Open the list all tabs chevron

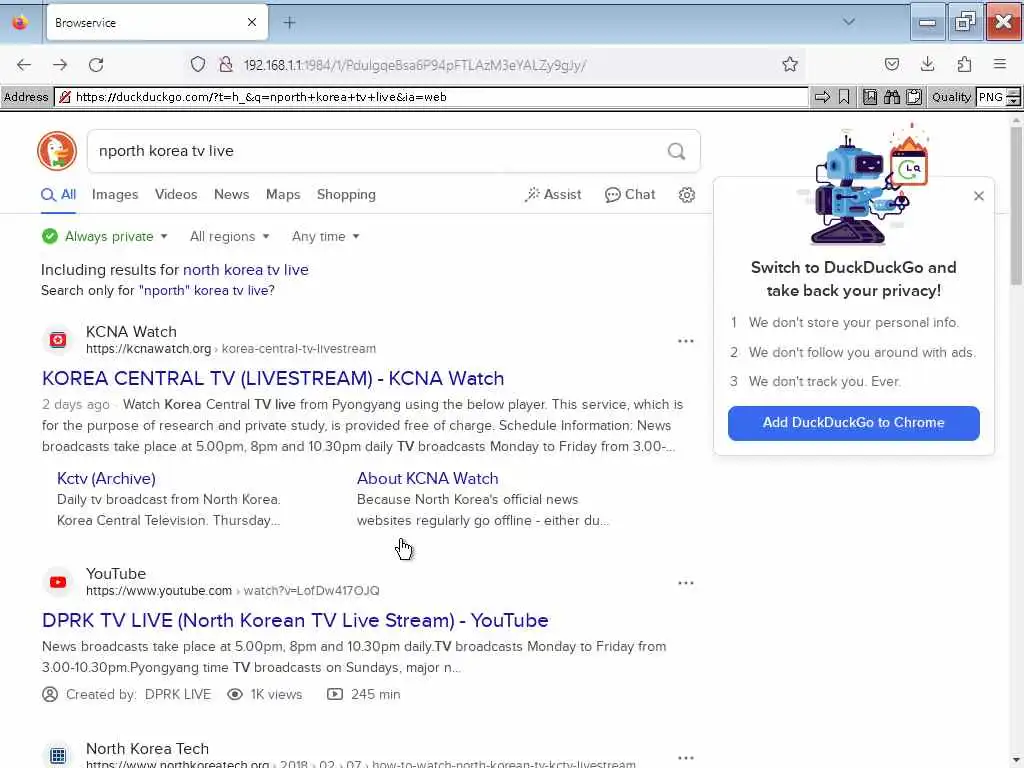[x=848, y=22]
